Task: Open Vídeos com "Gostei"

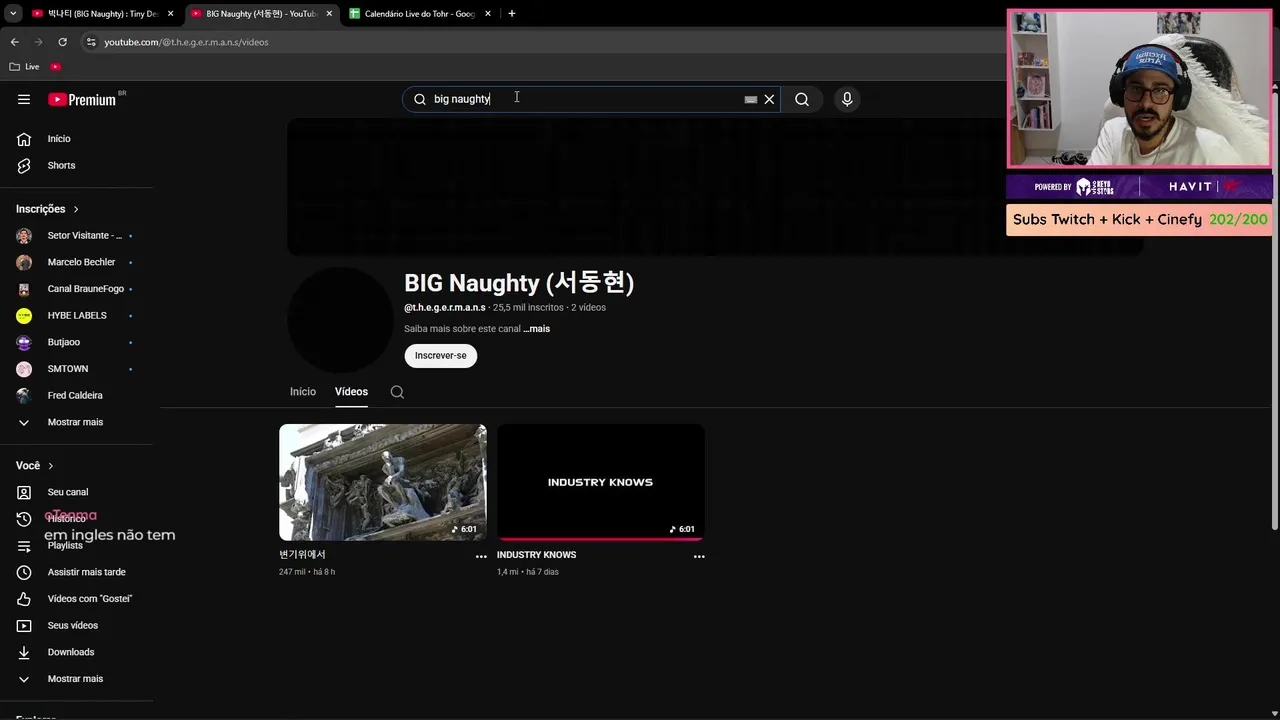Action: point(76,599)
